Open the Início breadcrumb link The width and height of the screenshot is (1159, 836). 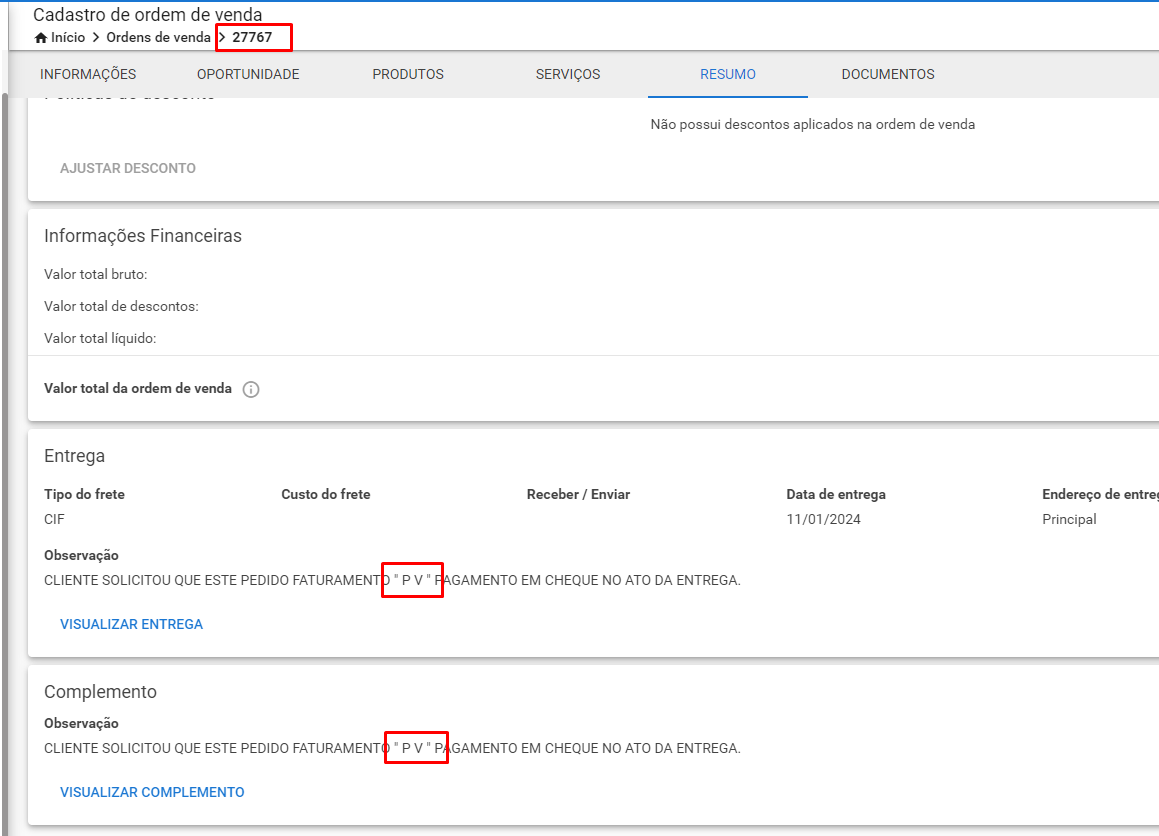click(x=68, y=37)
